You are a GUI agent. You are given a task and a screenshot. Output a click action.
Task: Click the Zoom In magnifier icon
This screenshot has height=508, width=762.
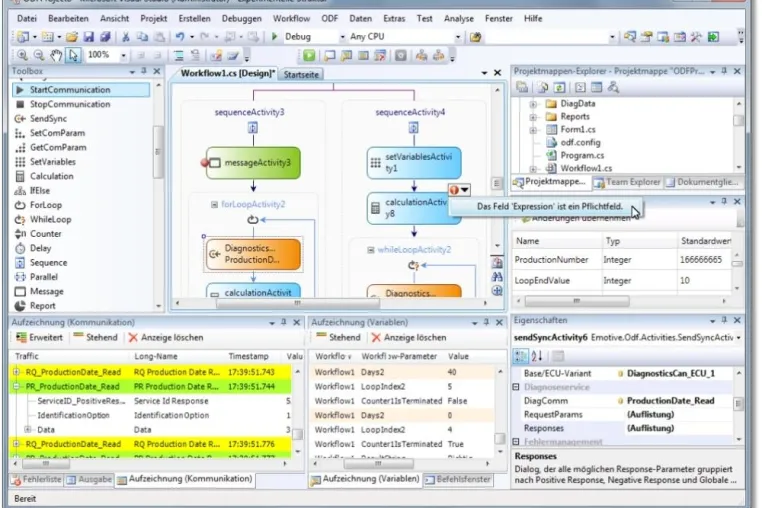22,55
